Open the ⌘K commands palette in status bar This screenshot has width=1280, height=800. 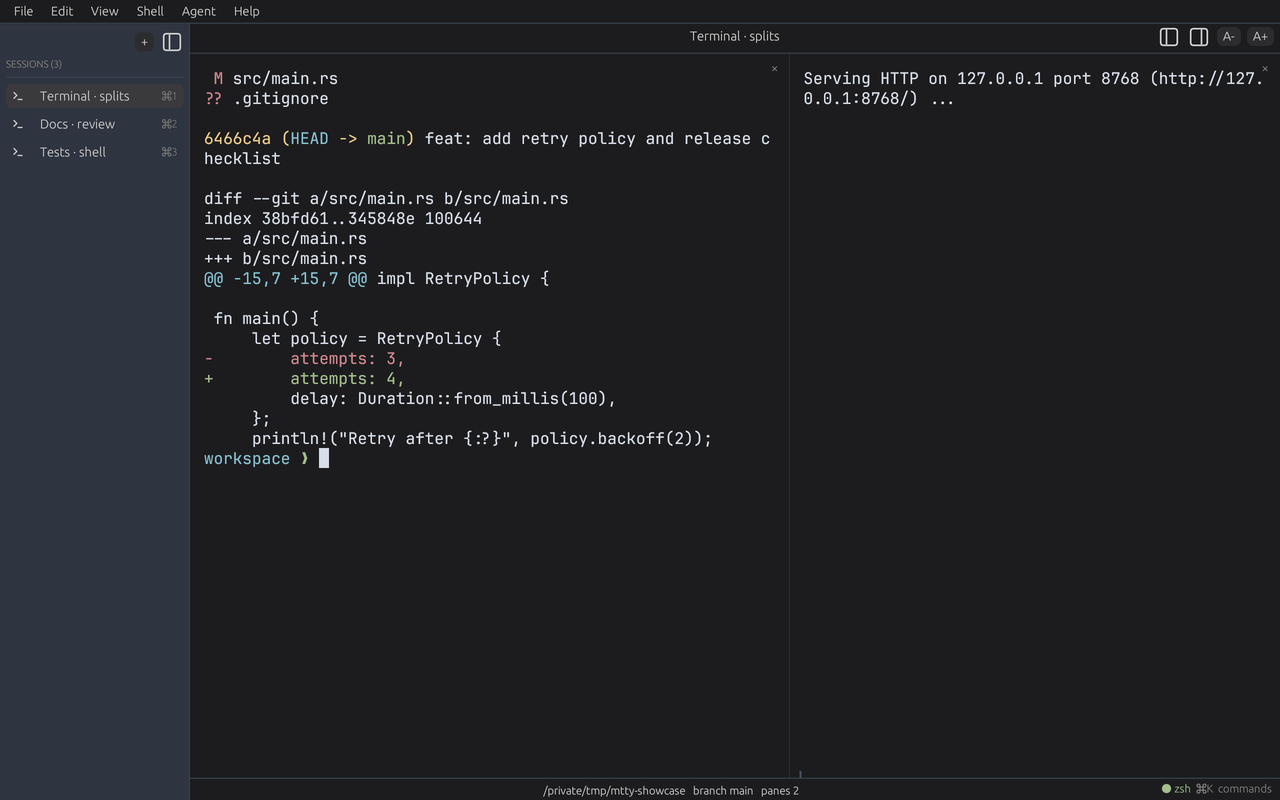click(x=1234, y=789)
